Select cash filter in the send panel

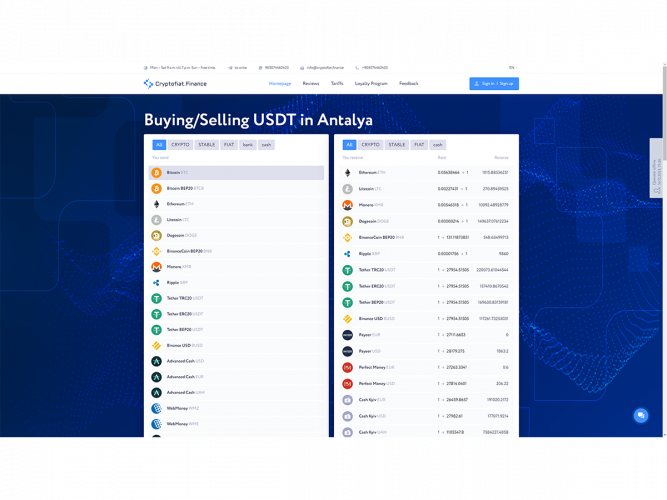point(266,145)
